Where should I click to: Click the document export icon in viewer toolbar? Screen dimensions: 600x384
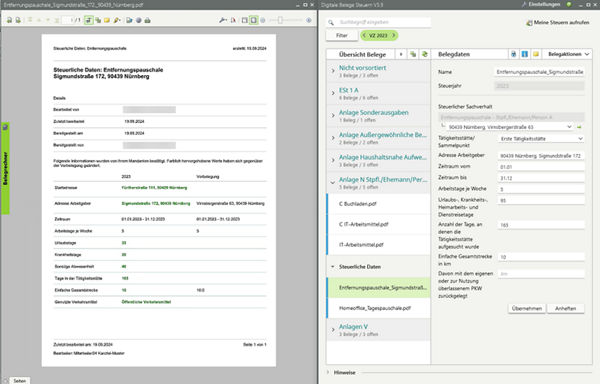[129, 20]
